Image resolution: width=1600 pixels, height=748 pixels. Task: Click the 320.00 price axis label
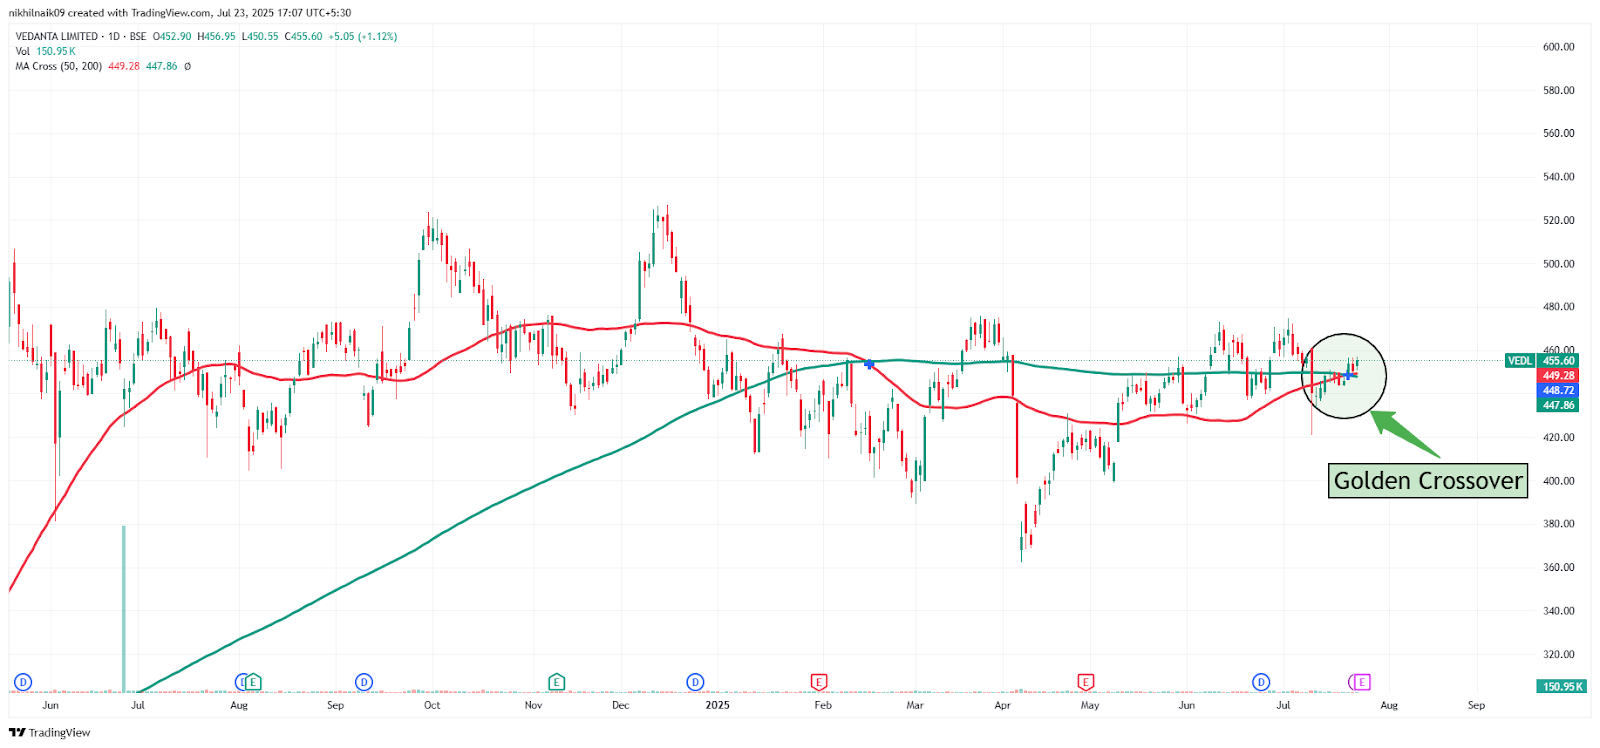point(1558,654)
